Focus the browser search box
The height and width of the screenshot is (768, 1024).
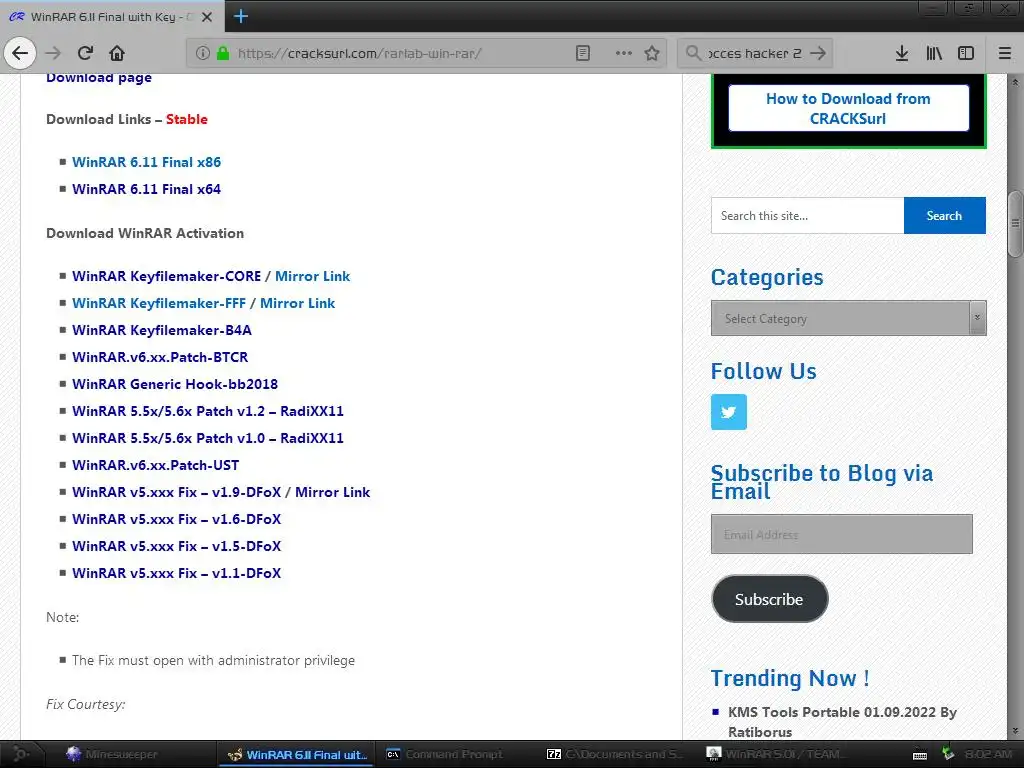754,53
